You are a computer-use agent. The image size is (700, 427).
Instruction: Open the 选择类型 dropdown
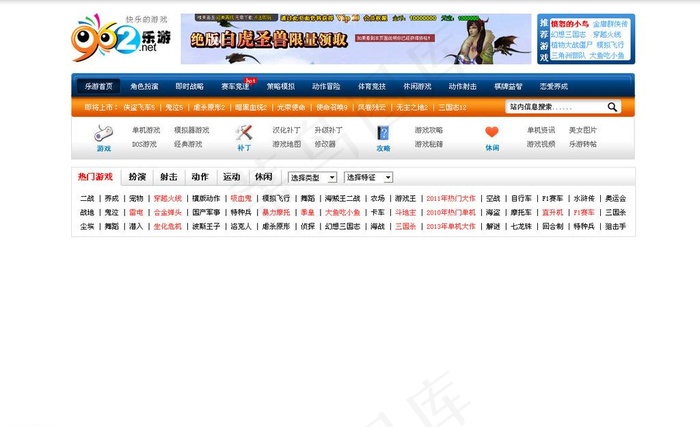(x=312, y=178)
